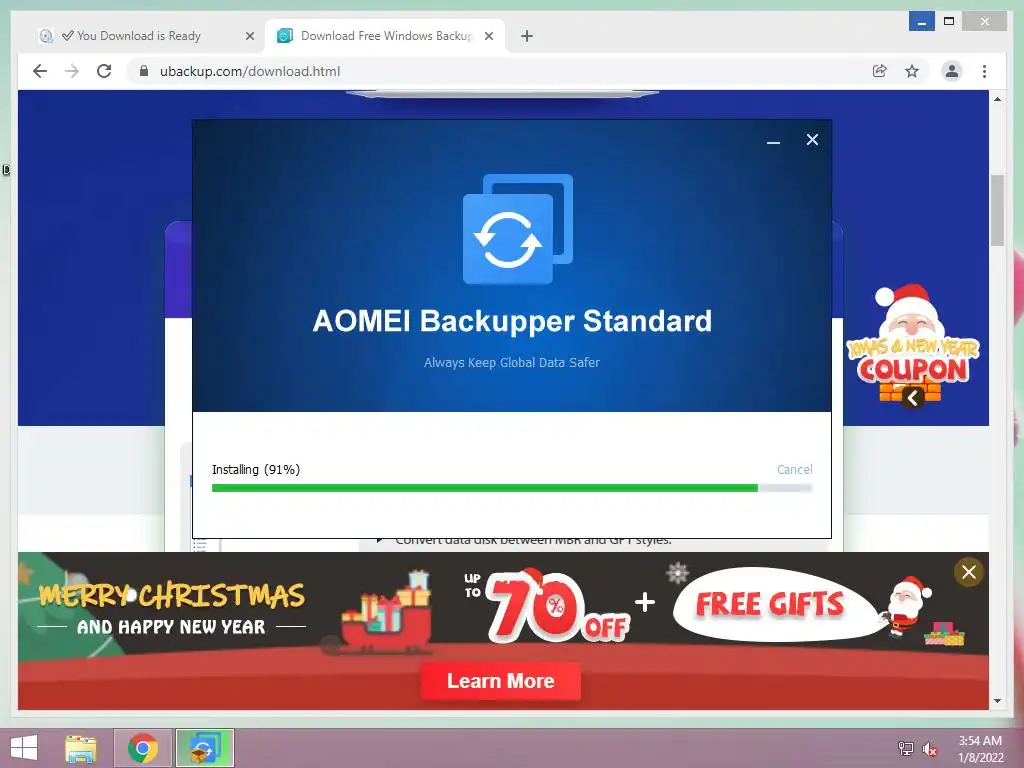Close the AOMEI installer dialog
The image size is (1024, 768).
[x=812, y=140]
